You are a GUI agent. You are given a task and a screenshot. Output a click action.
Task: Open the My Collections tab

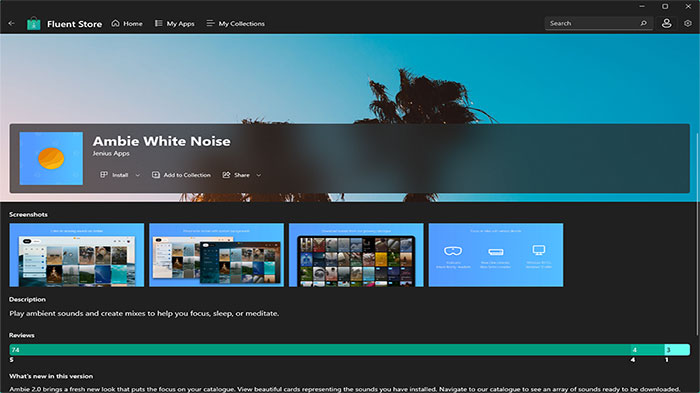coord(235,23)
